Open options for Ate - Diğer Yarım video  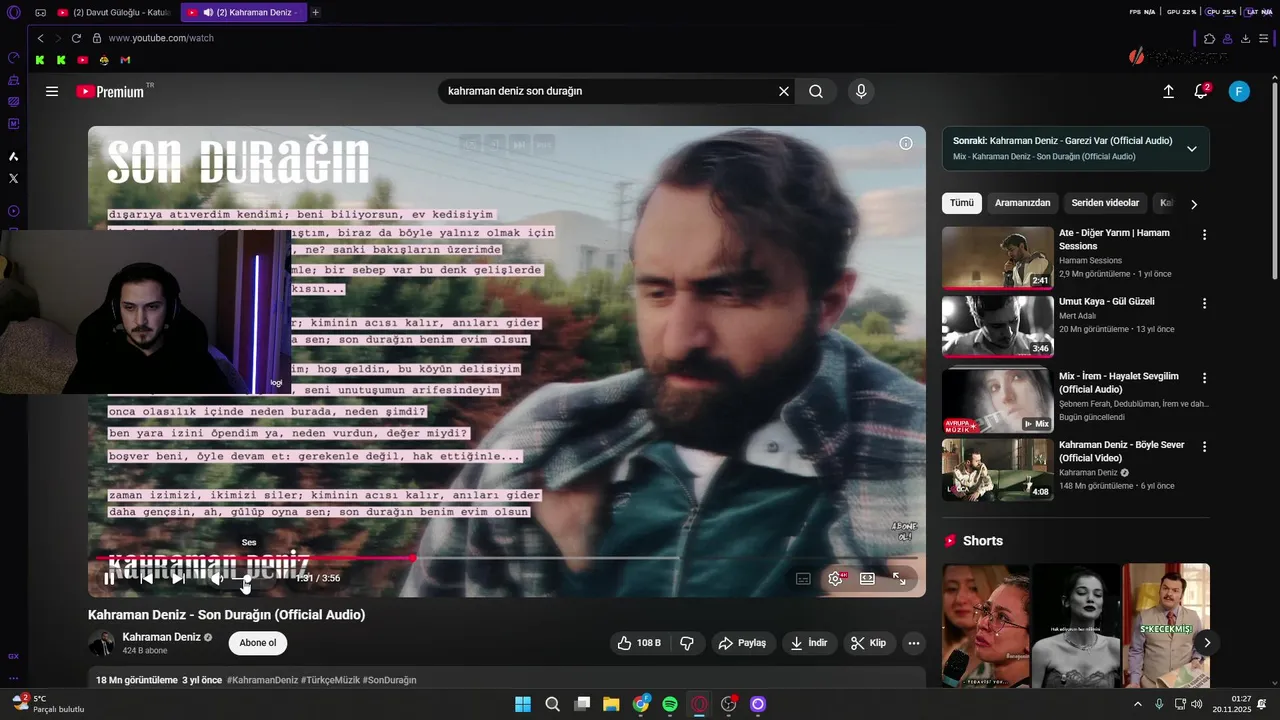tap(1204, 235)
